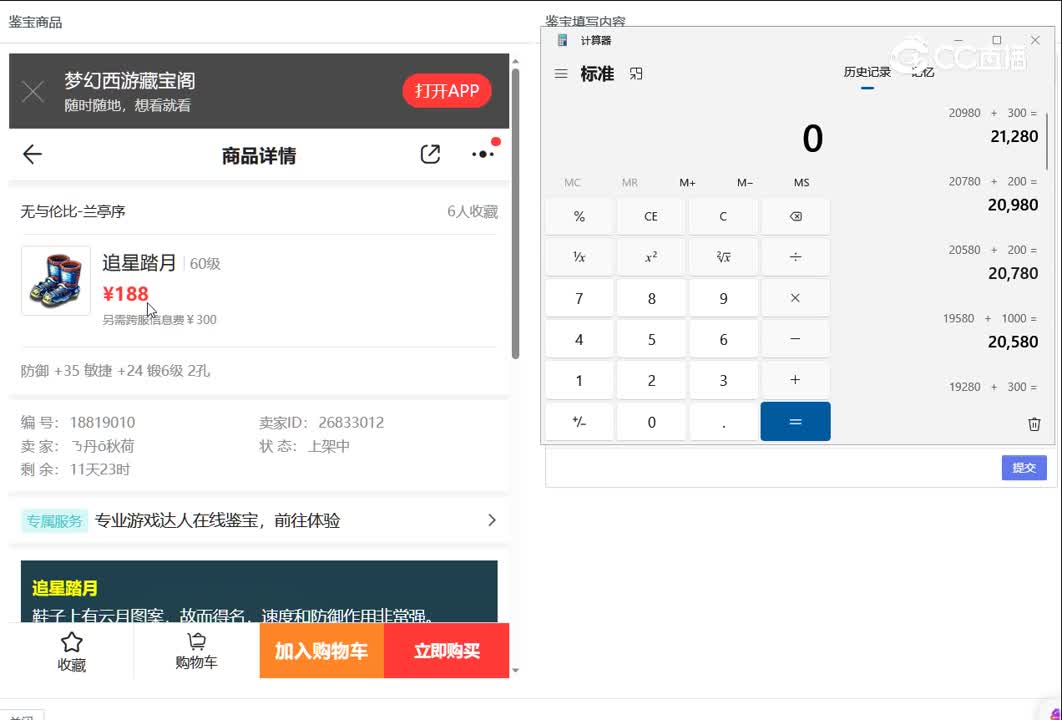
Task: Click calculator digit 2
Action: pos(651,381)
